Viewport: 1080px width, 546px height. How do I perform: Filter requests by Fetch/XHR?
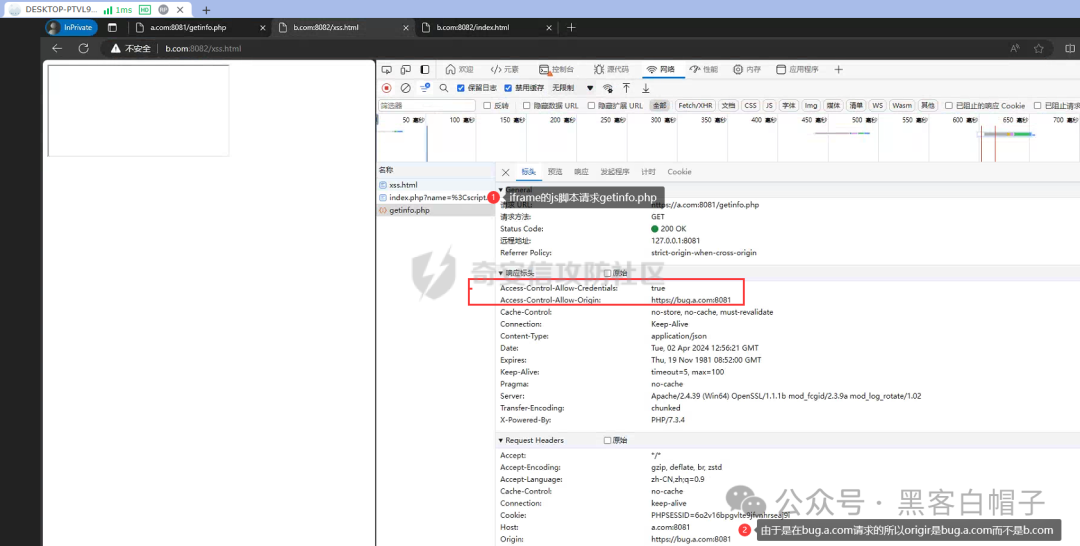[695, 106]
